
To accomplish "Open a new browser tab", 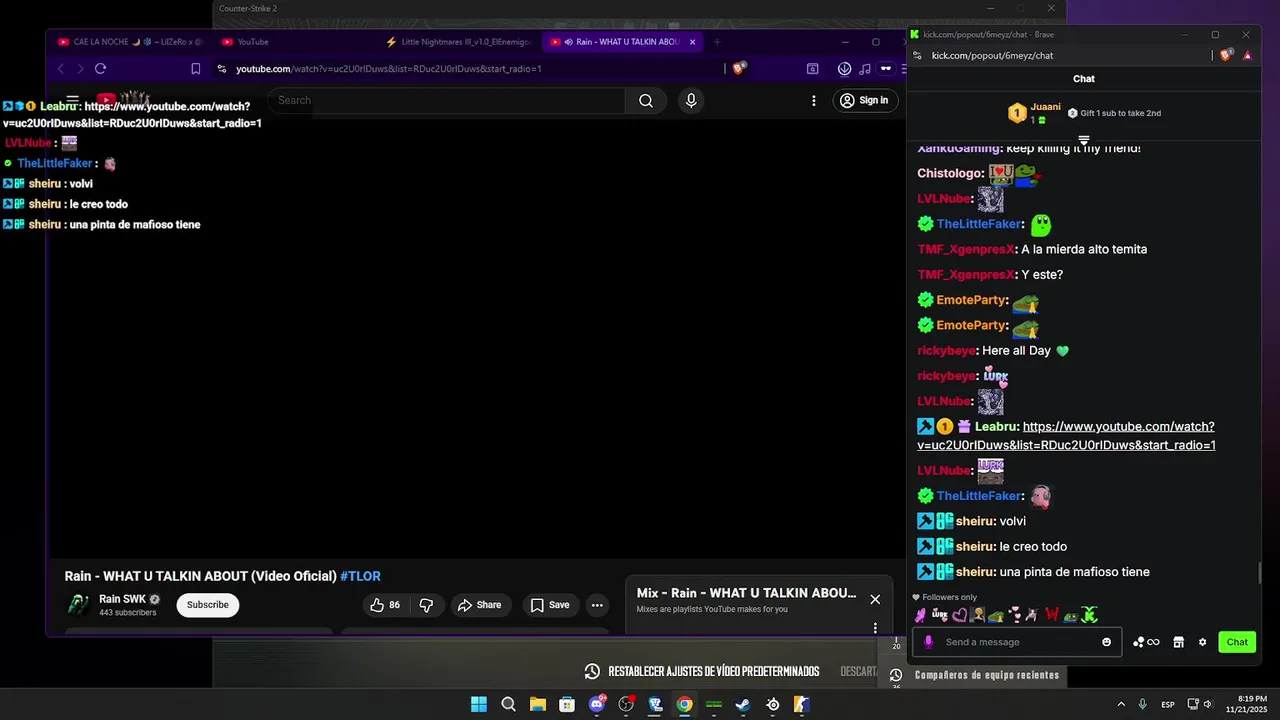I will (x=717, y=42).
